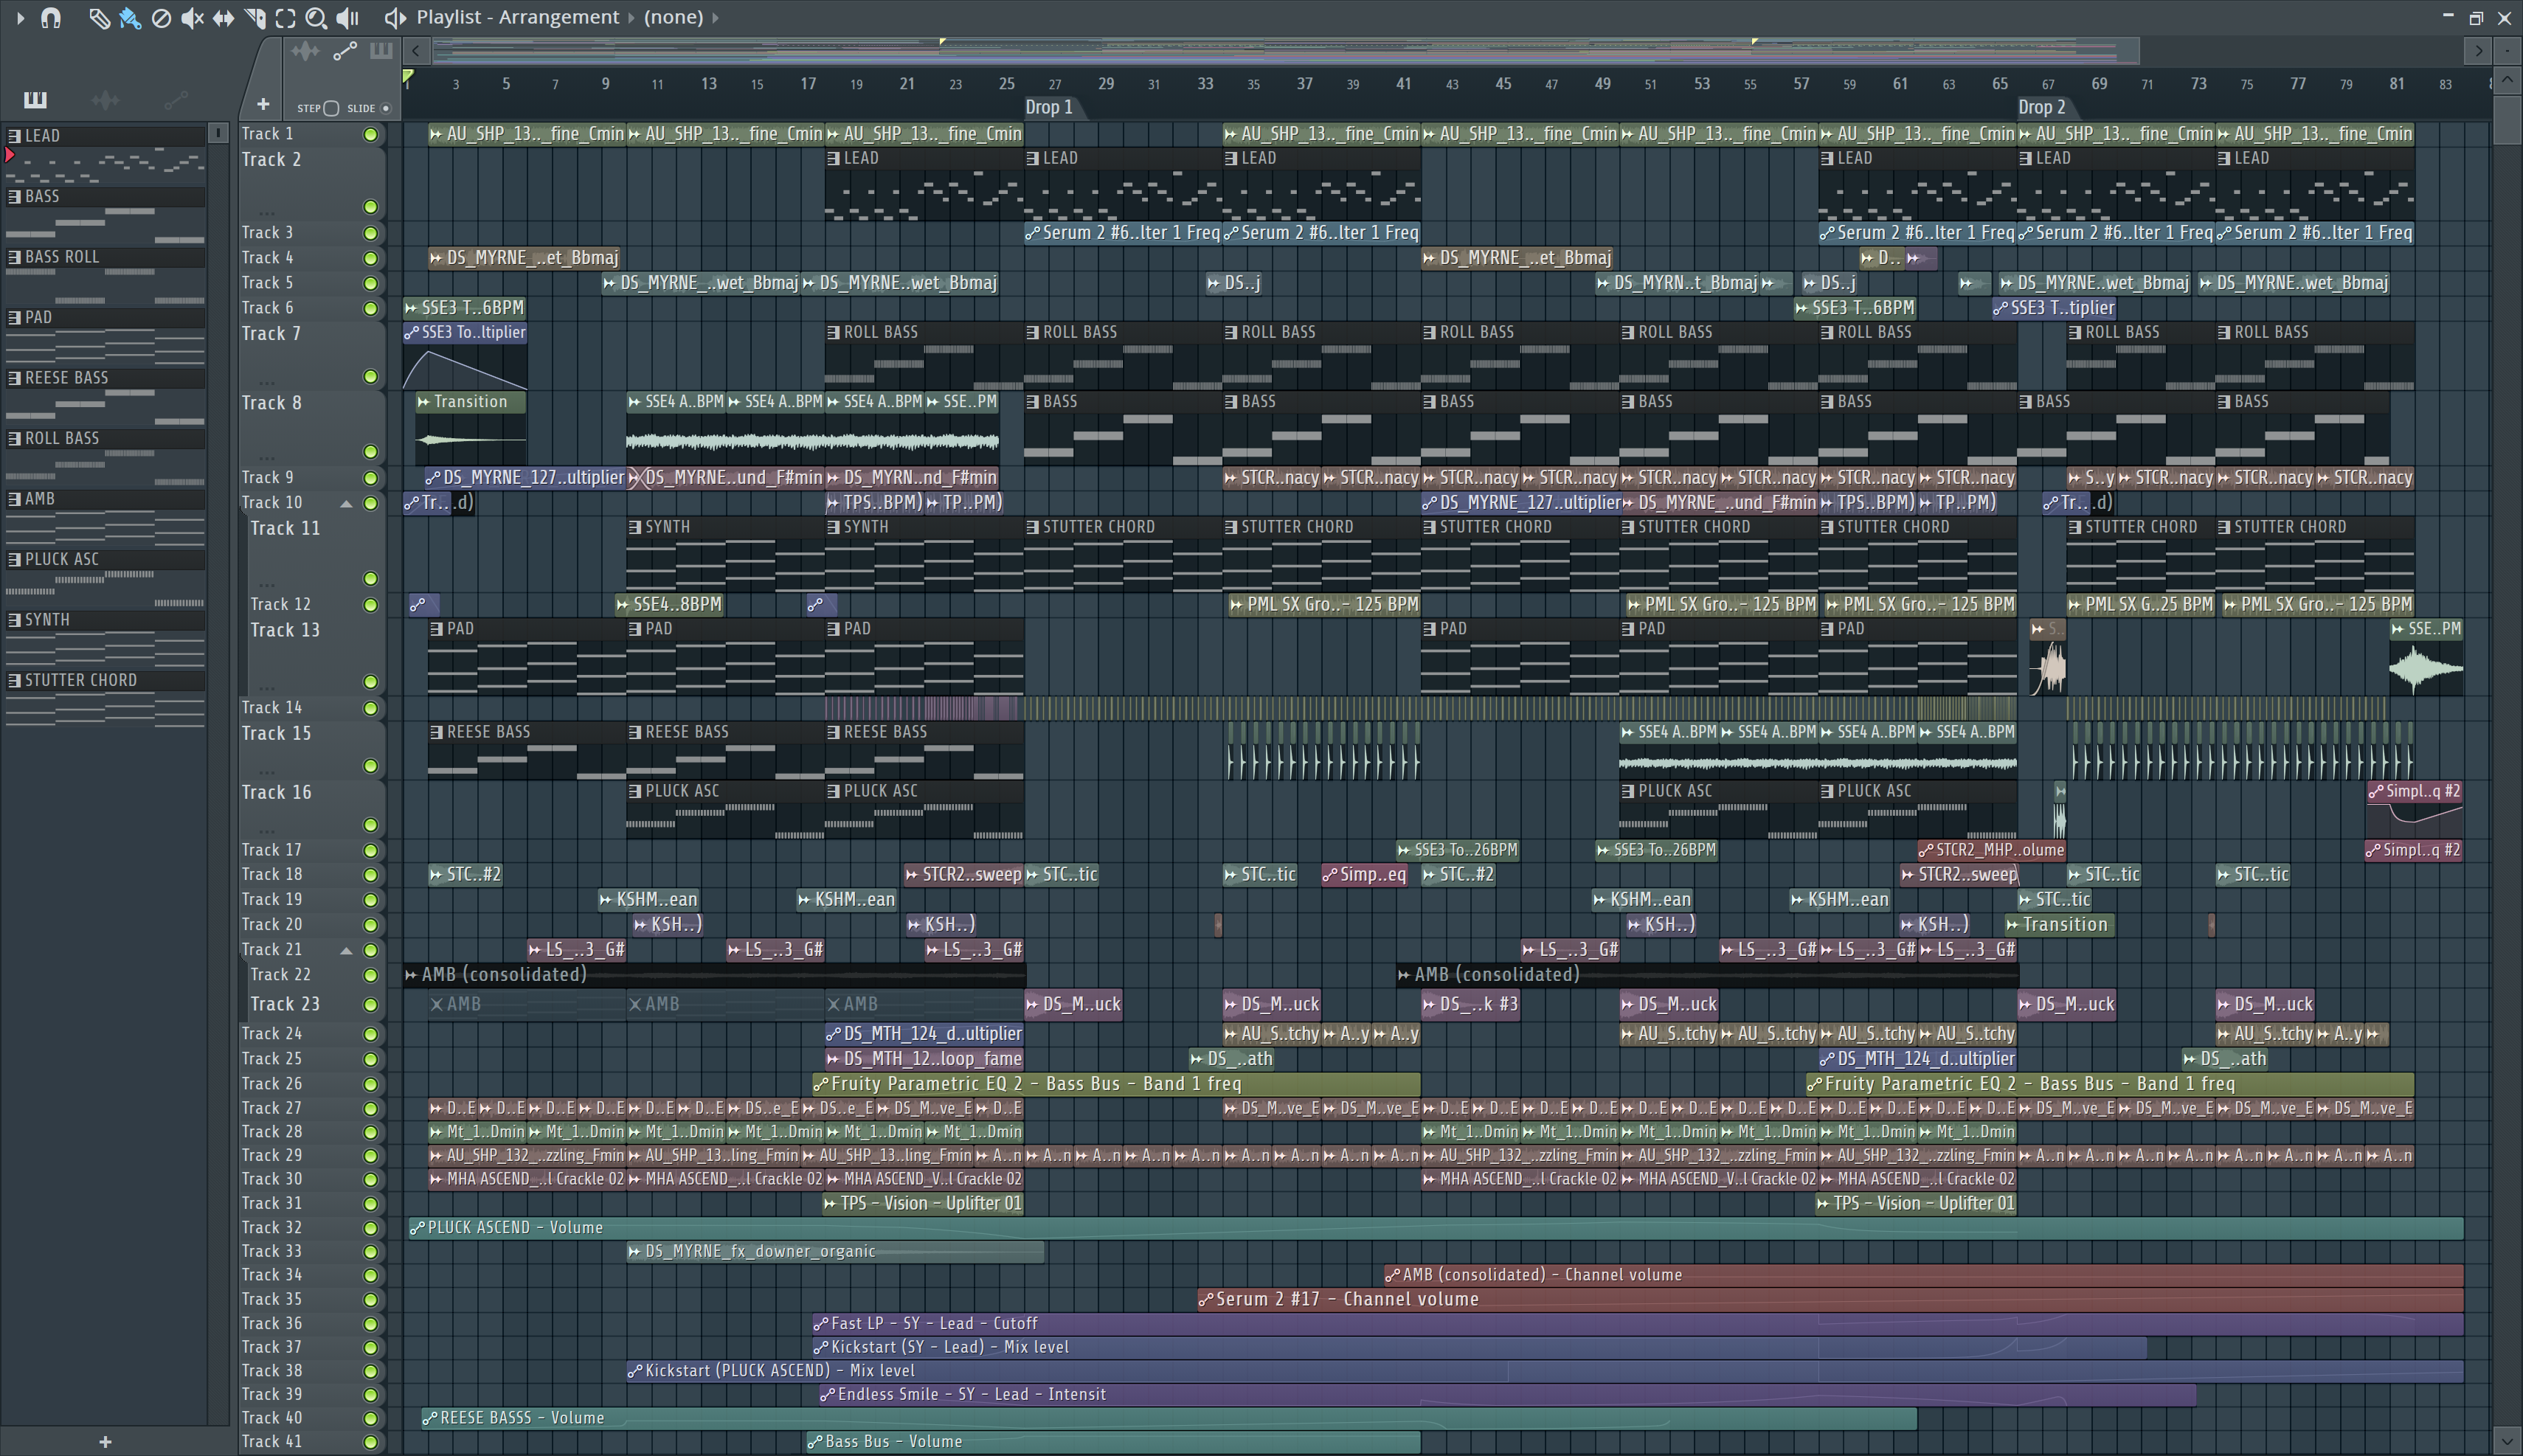The height and width of the screenshot is (1456, 2523).
Task: Open the Track 7 options dots
Action: [x=266, y=382]
